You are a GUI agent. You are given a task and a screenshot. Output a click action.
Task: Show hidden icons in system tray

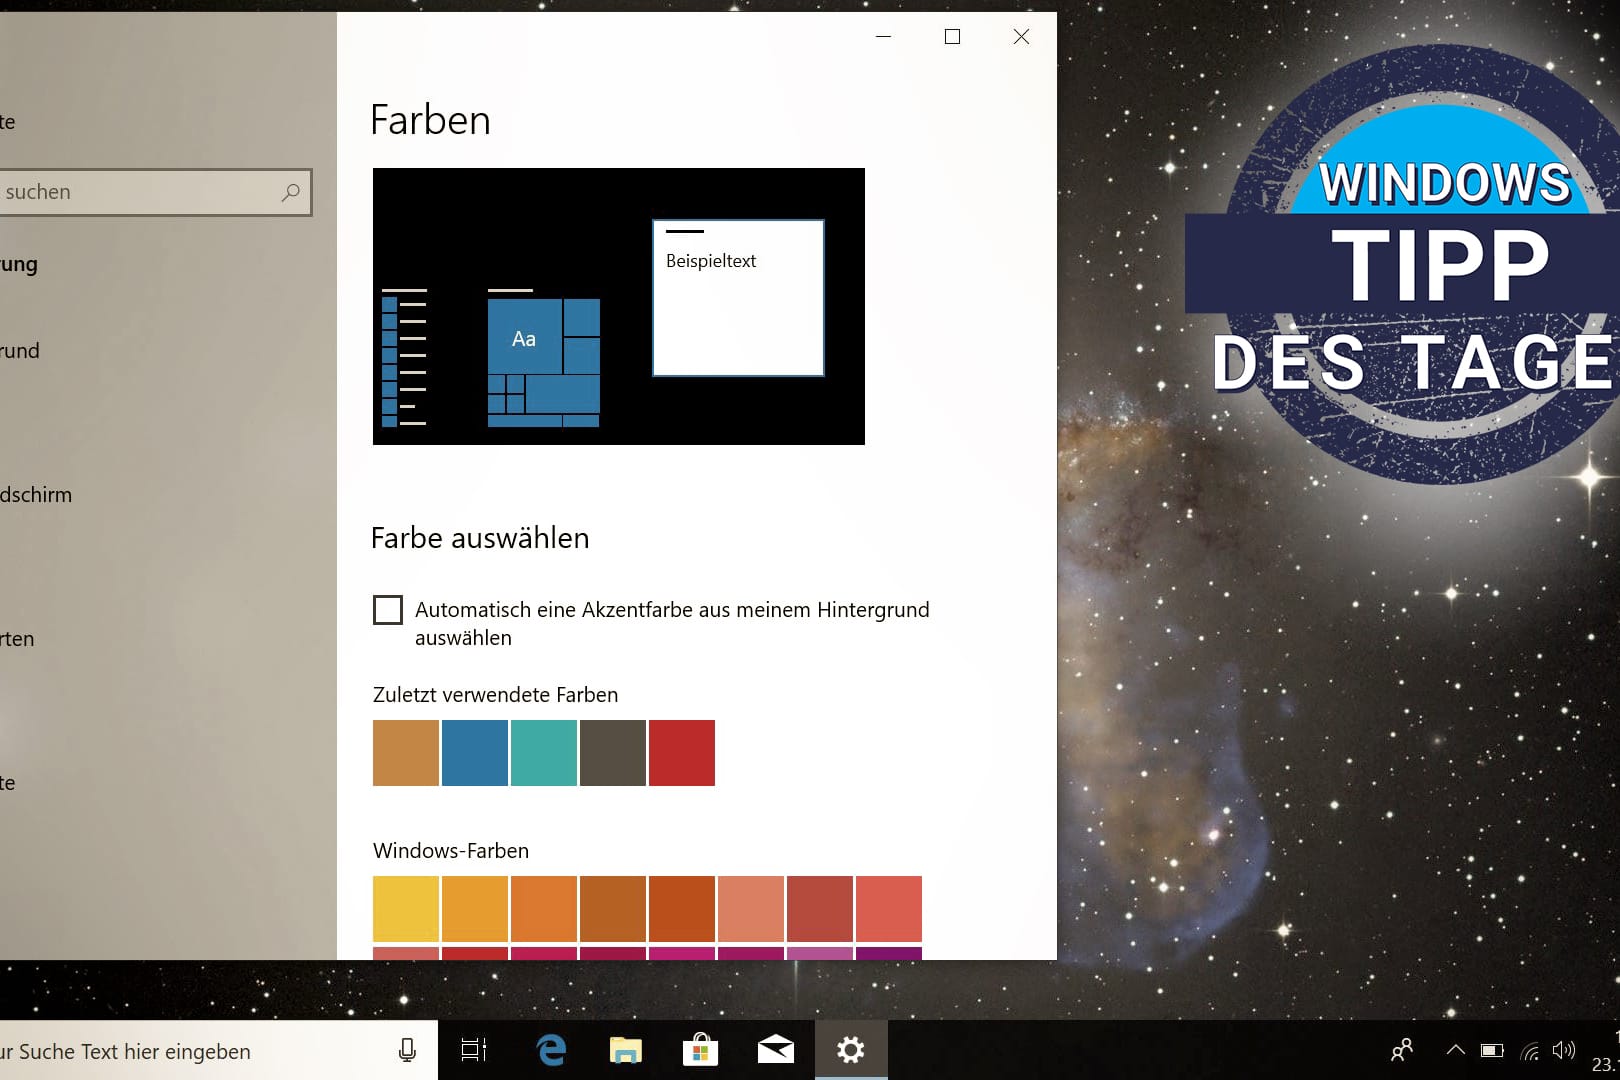pos(1455,1050)
